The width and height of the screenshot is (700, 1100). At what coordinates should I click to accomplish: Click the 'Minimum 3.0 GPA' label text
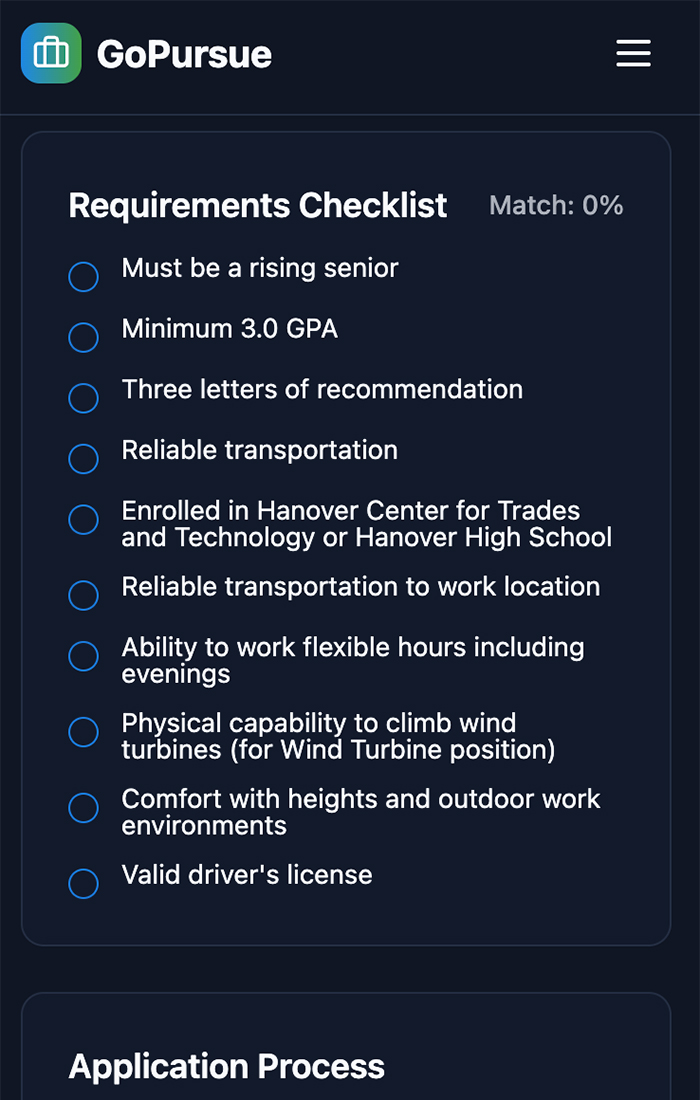pos(229,328)
